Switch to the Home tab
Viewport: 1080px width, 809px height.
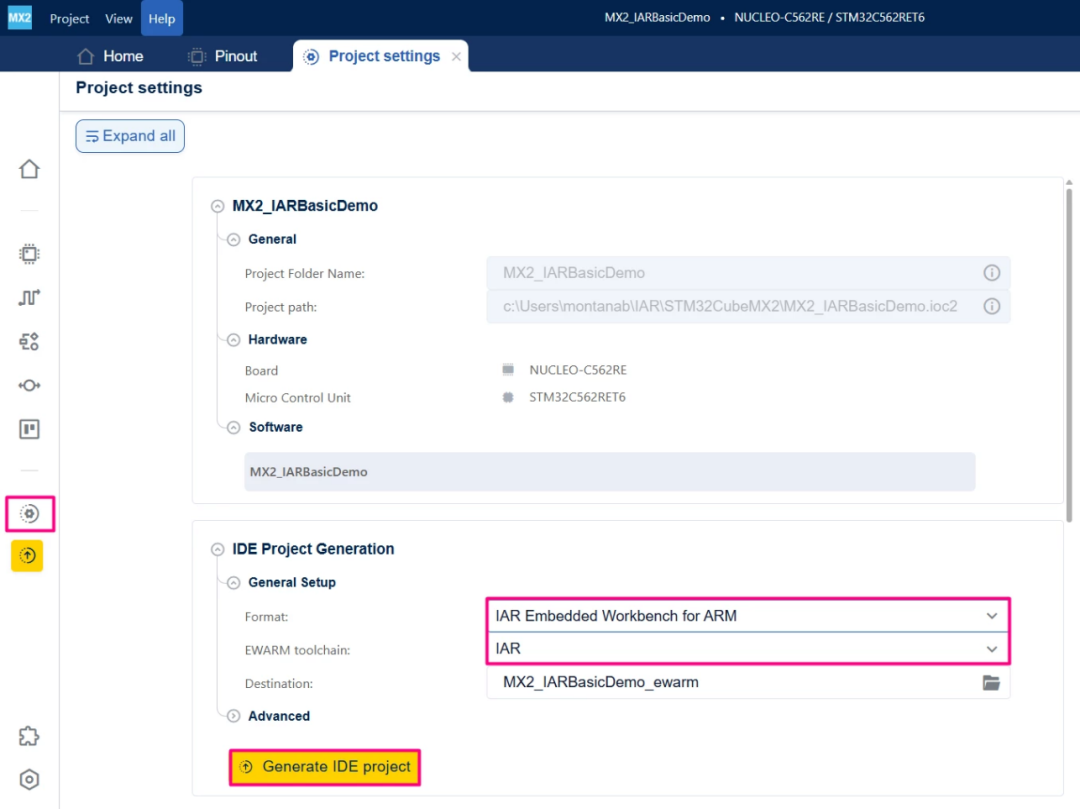pos(110,56)
